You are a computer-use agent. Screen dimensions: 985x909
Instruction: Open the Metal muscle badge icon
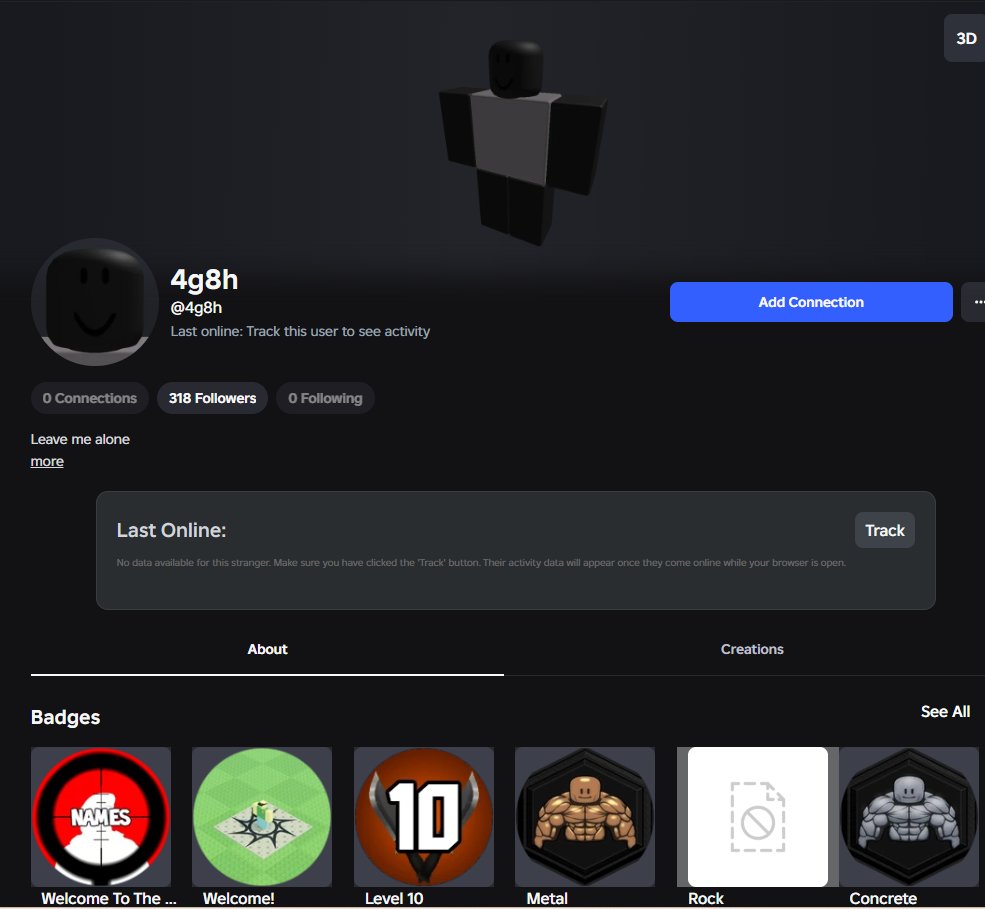pos(585,817)
